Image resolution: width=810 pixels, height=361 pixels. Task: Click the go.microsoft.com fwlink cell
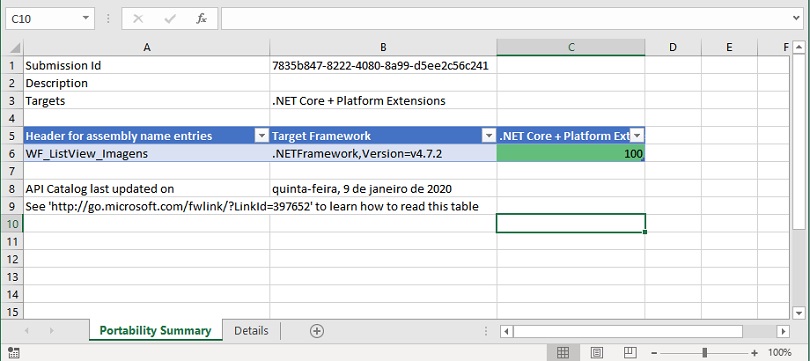coord(147,207)
